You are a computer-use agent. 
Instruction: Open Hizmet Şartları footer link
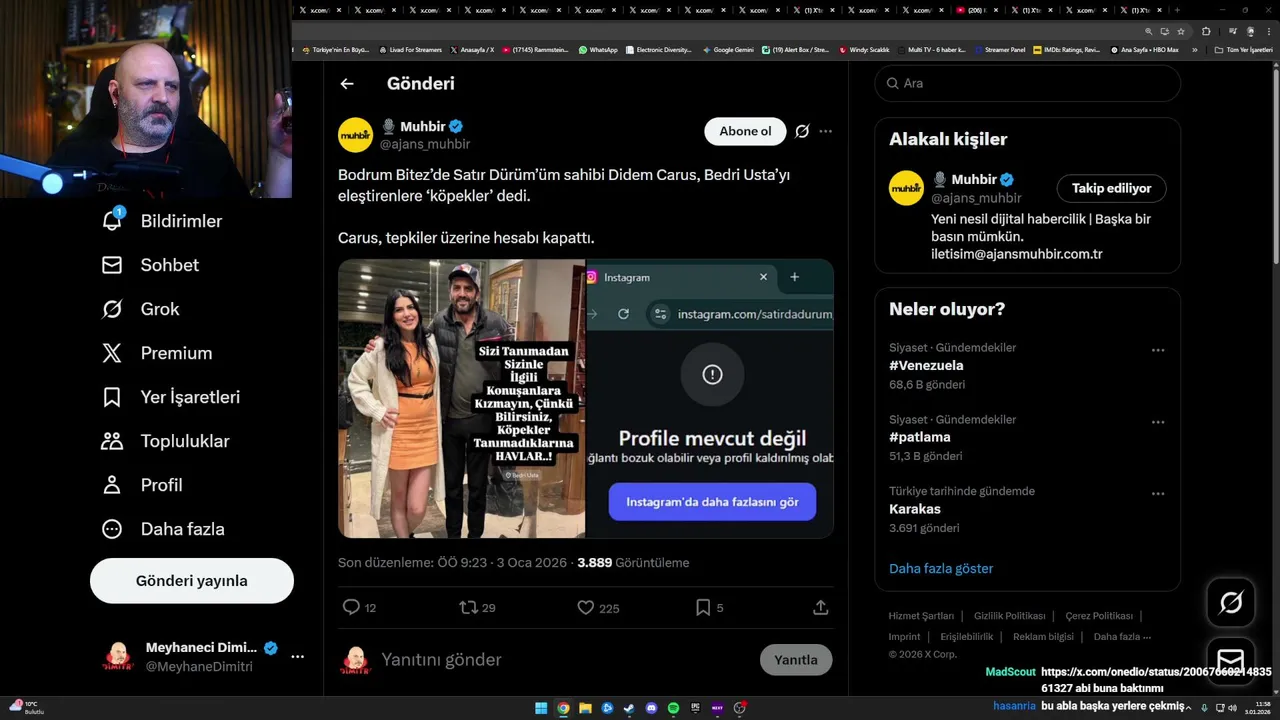coord(921,616)
